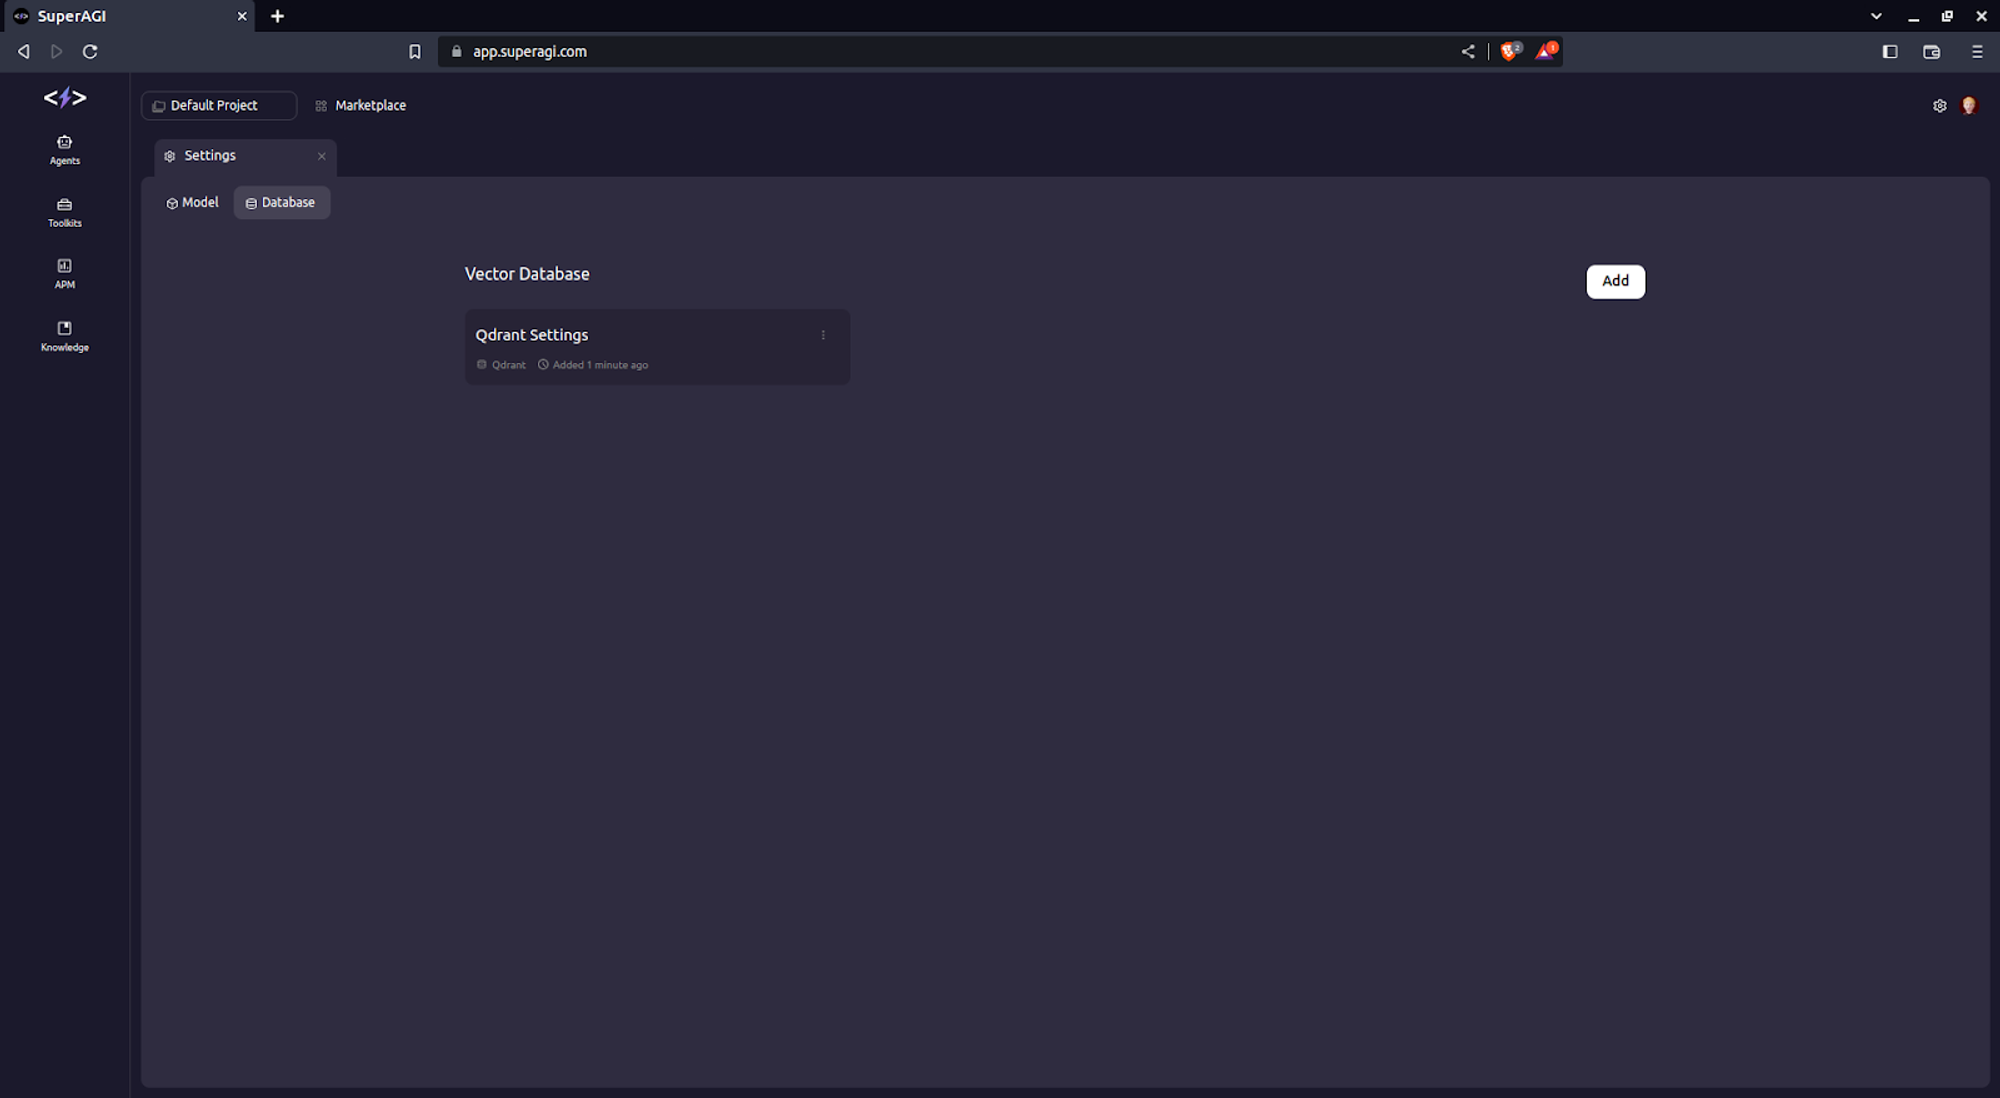Close the Settings tab

(321, 156)
